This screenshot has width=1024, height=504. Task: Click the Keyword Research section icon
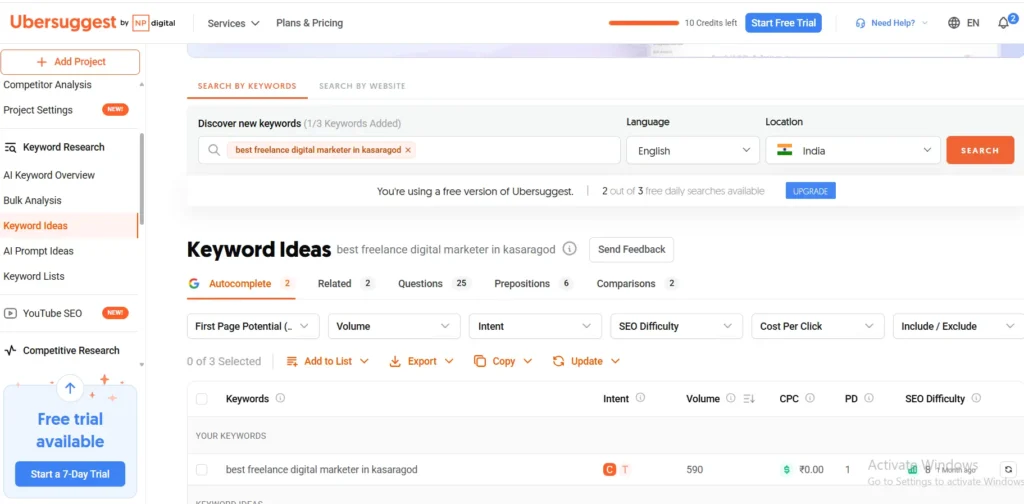coord(10,148)
